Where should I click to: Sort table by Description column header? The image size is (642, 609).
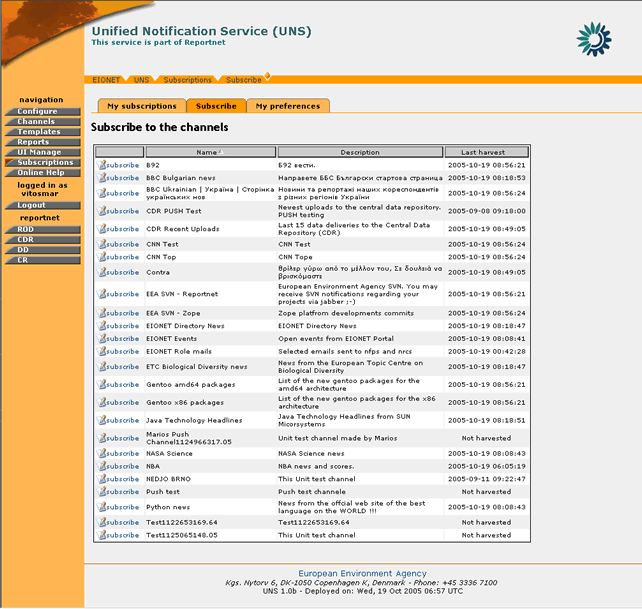coord(360,152)
